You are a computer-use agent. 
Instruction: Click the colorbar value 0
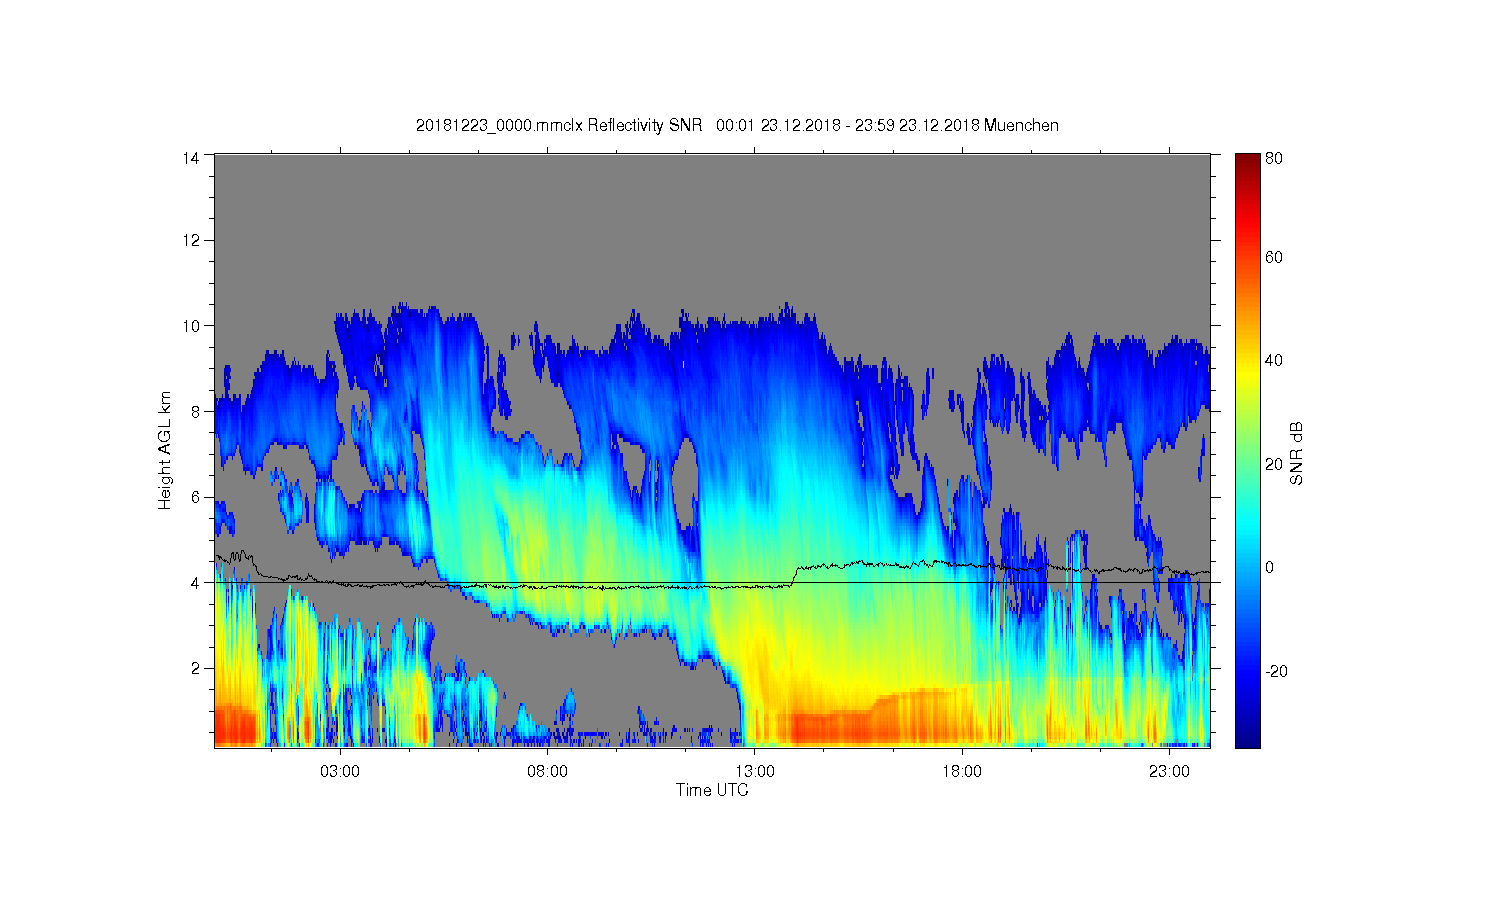[1270, 568]
